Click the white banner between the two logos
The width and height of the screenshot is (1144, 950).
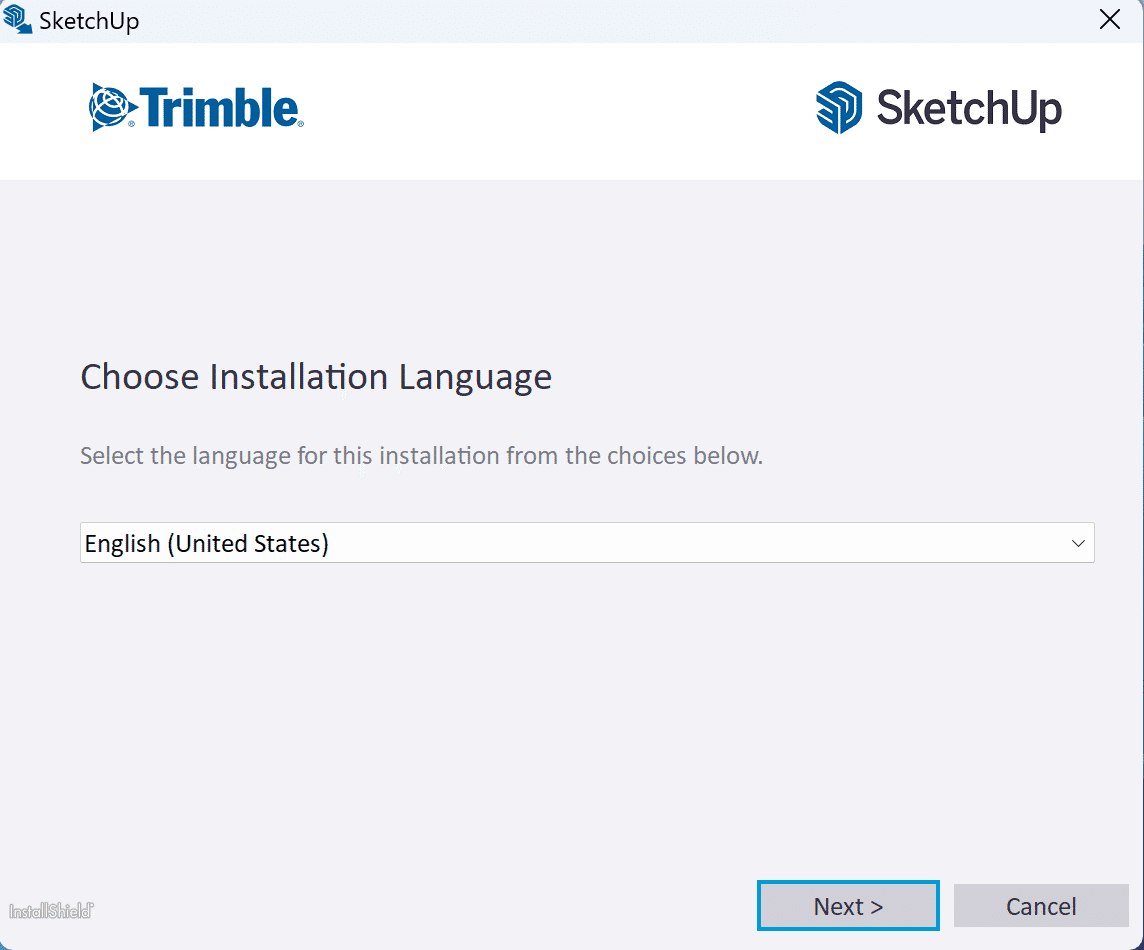560,110
